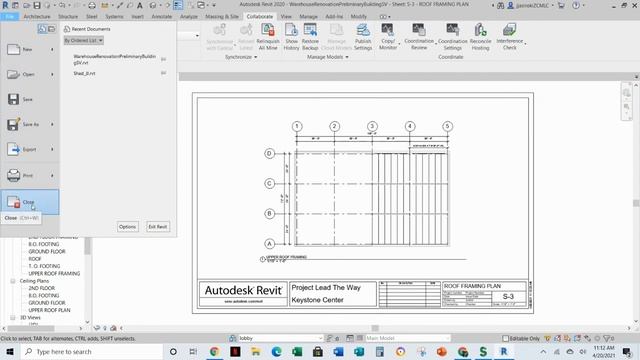The image size is (640, 360).
Task: Switch to the Architecture ribbon tab
Action: tap(37, 17)
